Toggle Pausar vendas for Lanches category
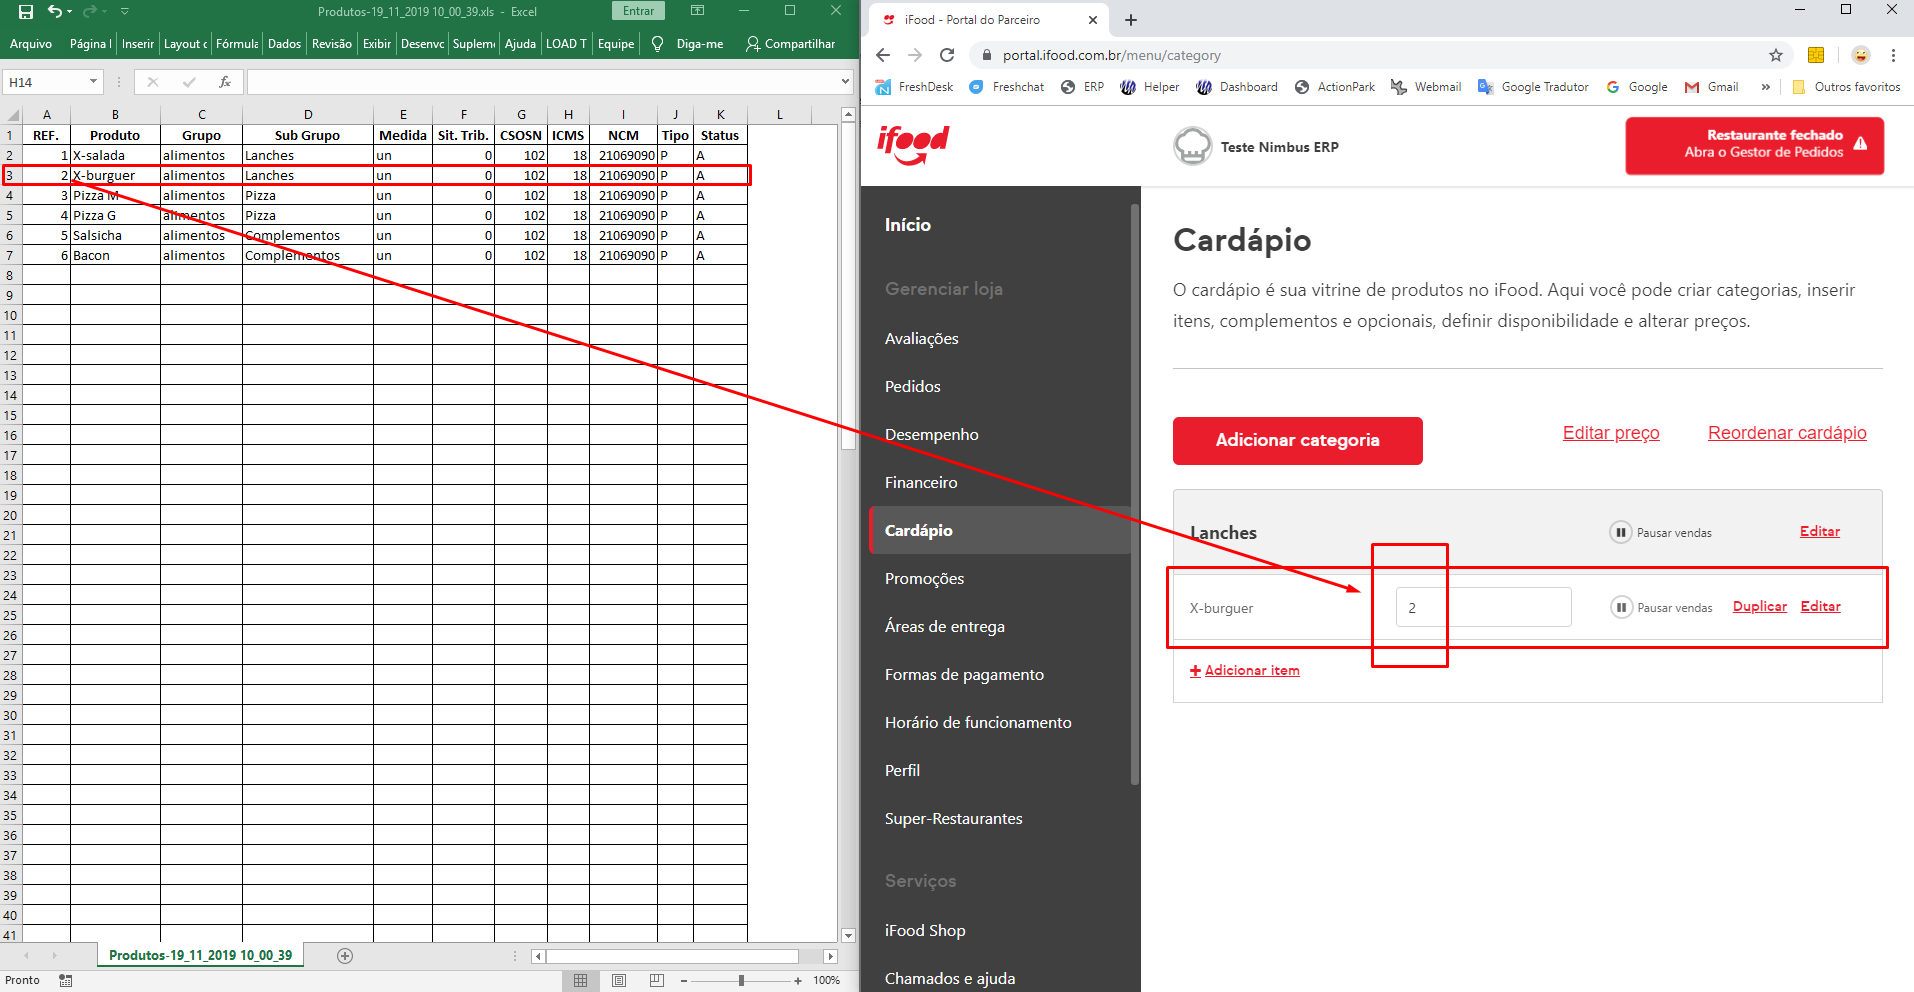The width and height of the screenshot is (1914, 992). point(1661,532)
